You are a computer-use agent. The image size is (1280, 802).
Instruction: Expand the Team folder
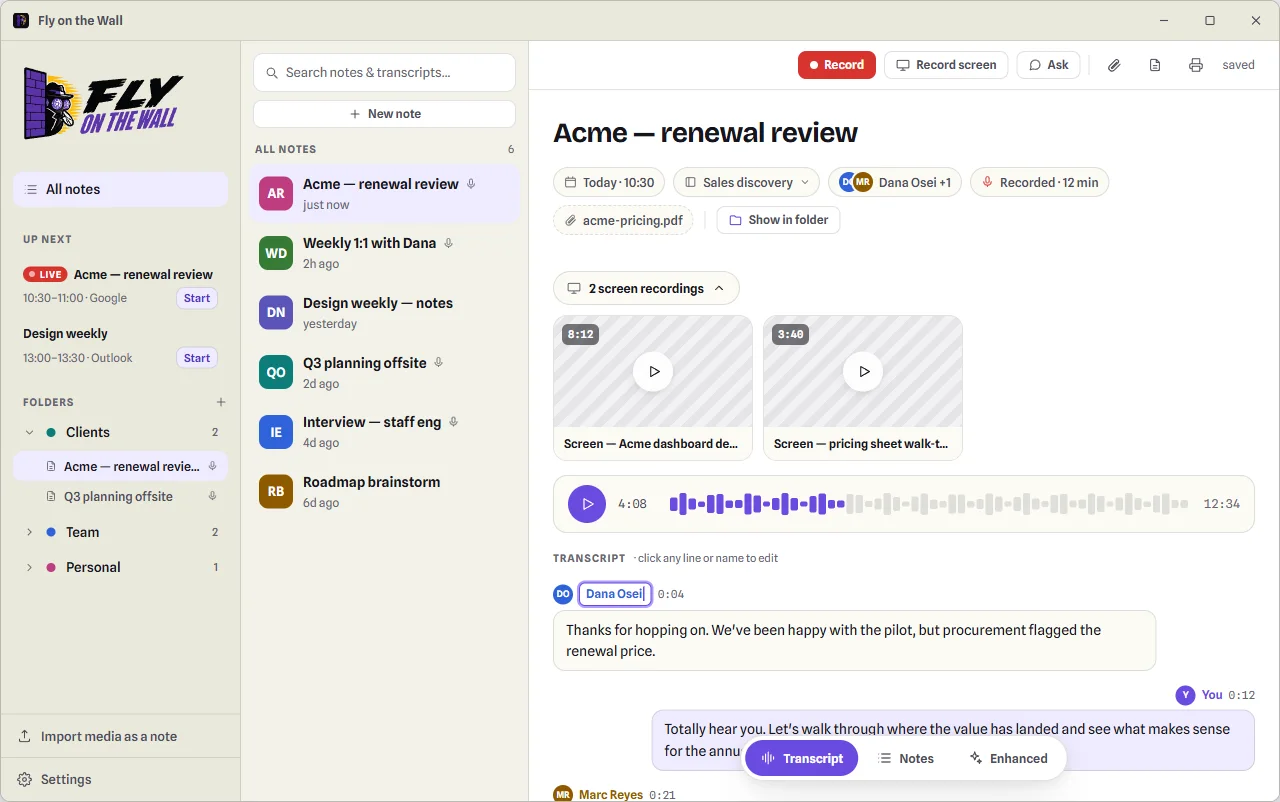(29, 532)
